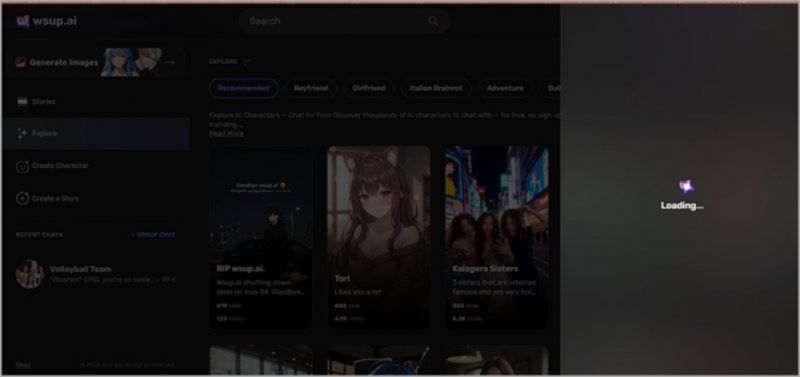Select the Boyfriend category chip
The height and width of the screenshot is (377, 800).
[311, 88]
